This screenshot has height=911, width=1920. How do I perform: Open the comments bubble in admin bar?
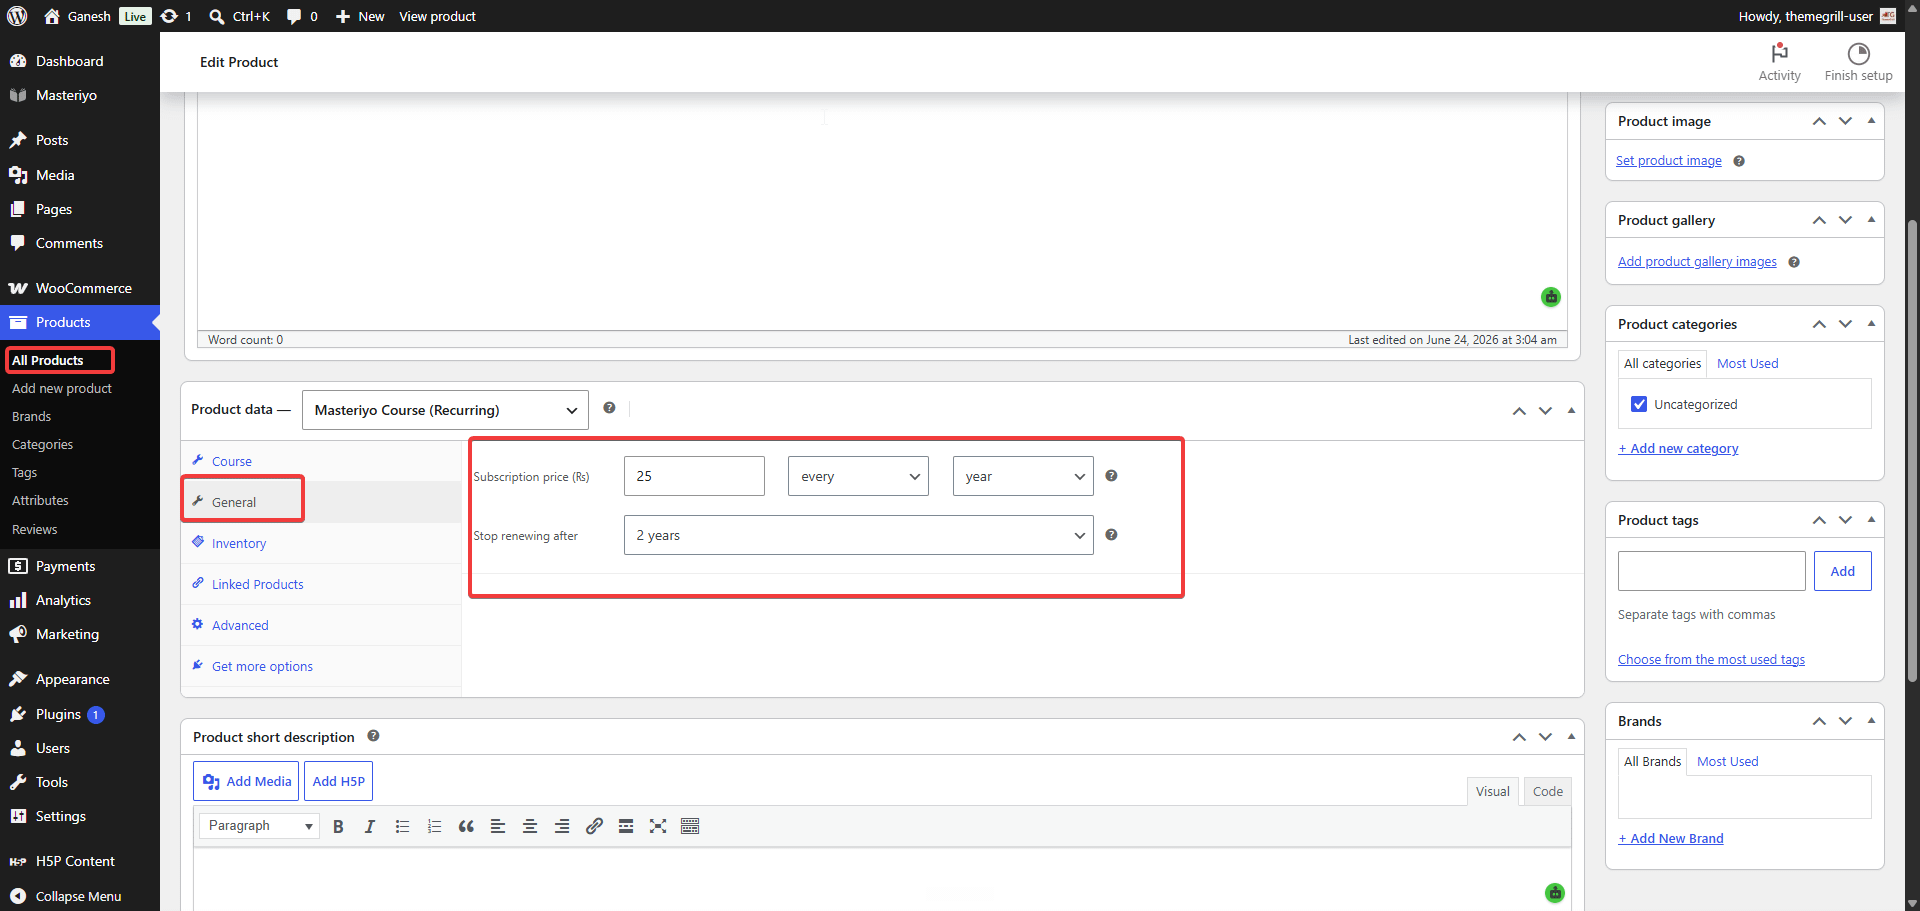click(x=294, y=16)
